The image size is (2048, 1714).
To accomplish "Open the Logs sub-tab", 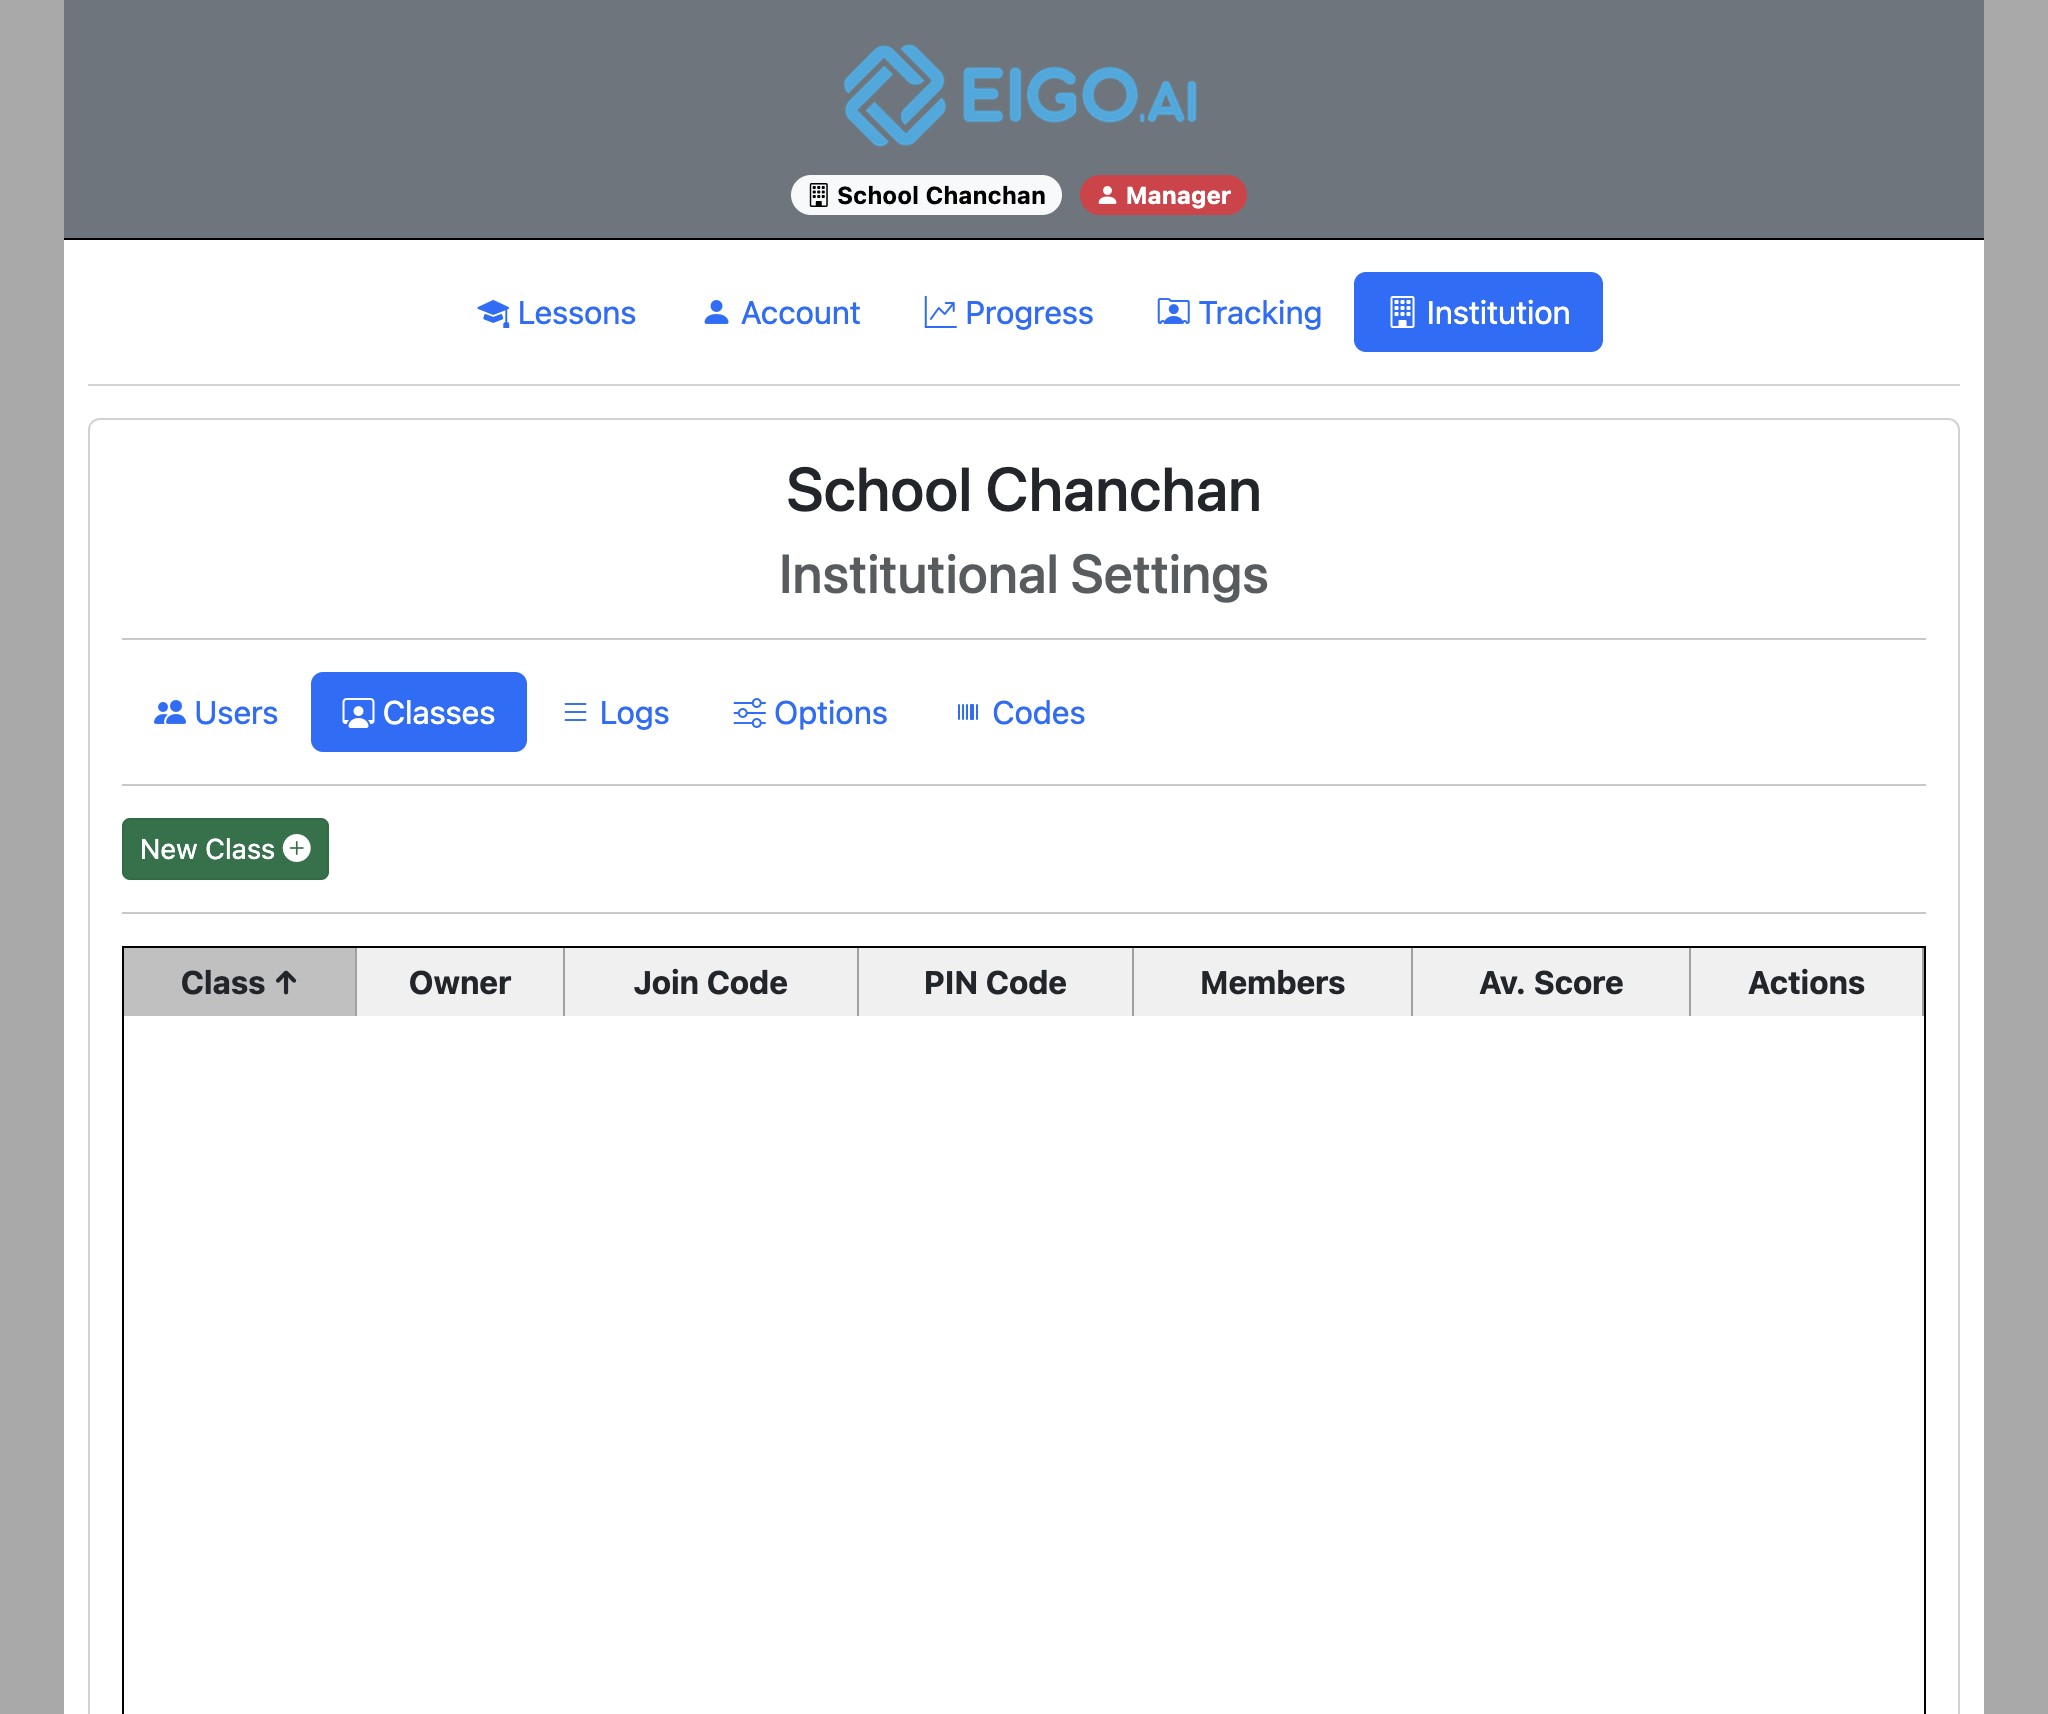I will (616, 712).
